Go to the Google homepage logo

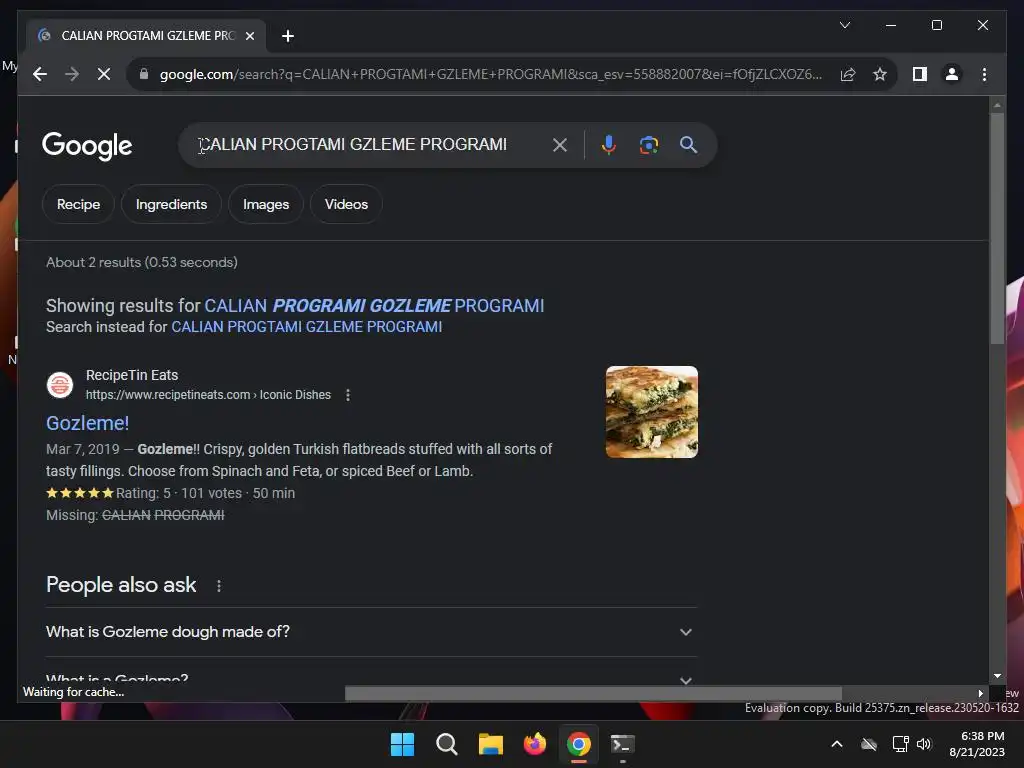tap(87, 146)
